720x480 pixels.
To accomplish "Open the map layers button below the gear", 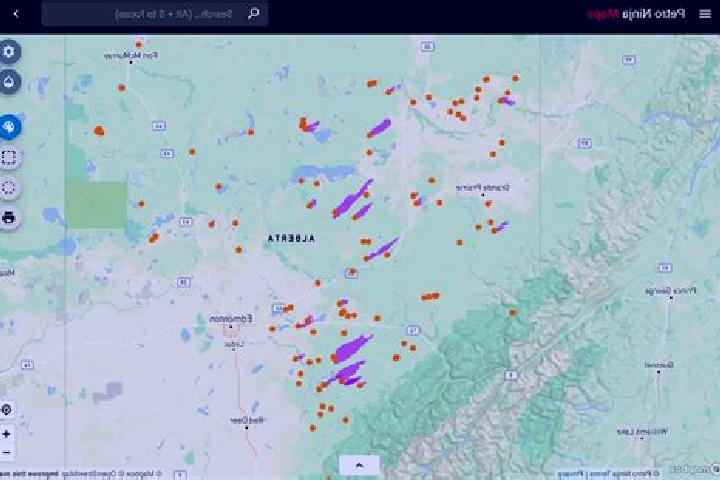I will (x=9, y=82).
